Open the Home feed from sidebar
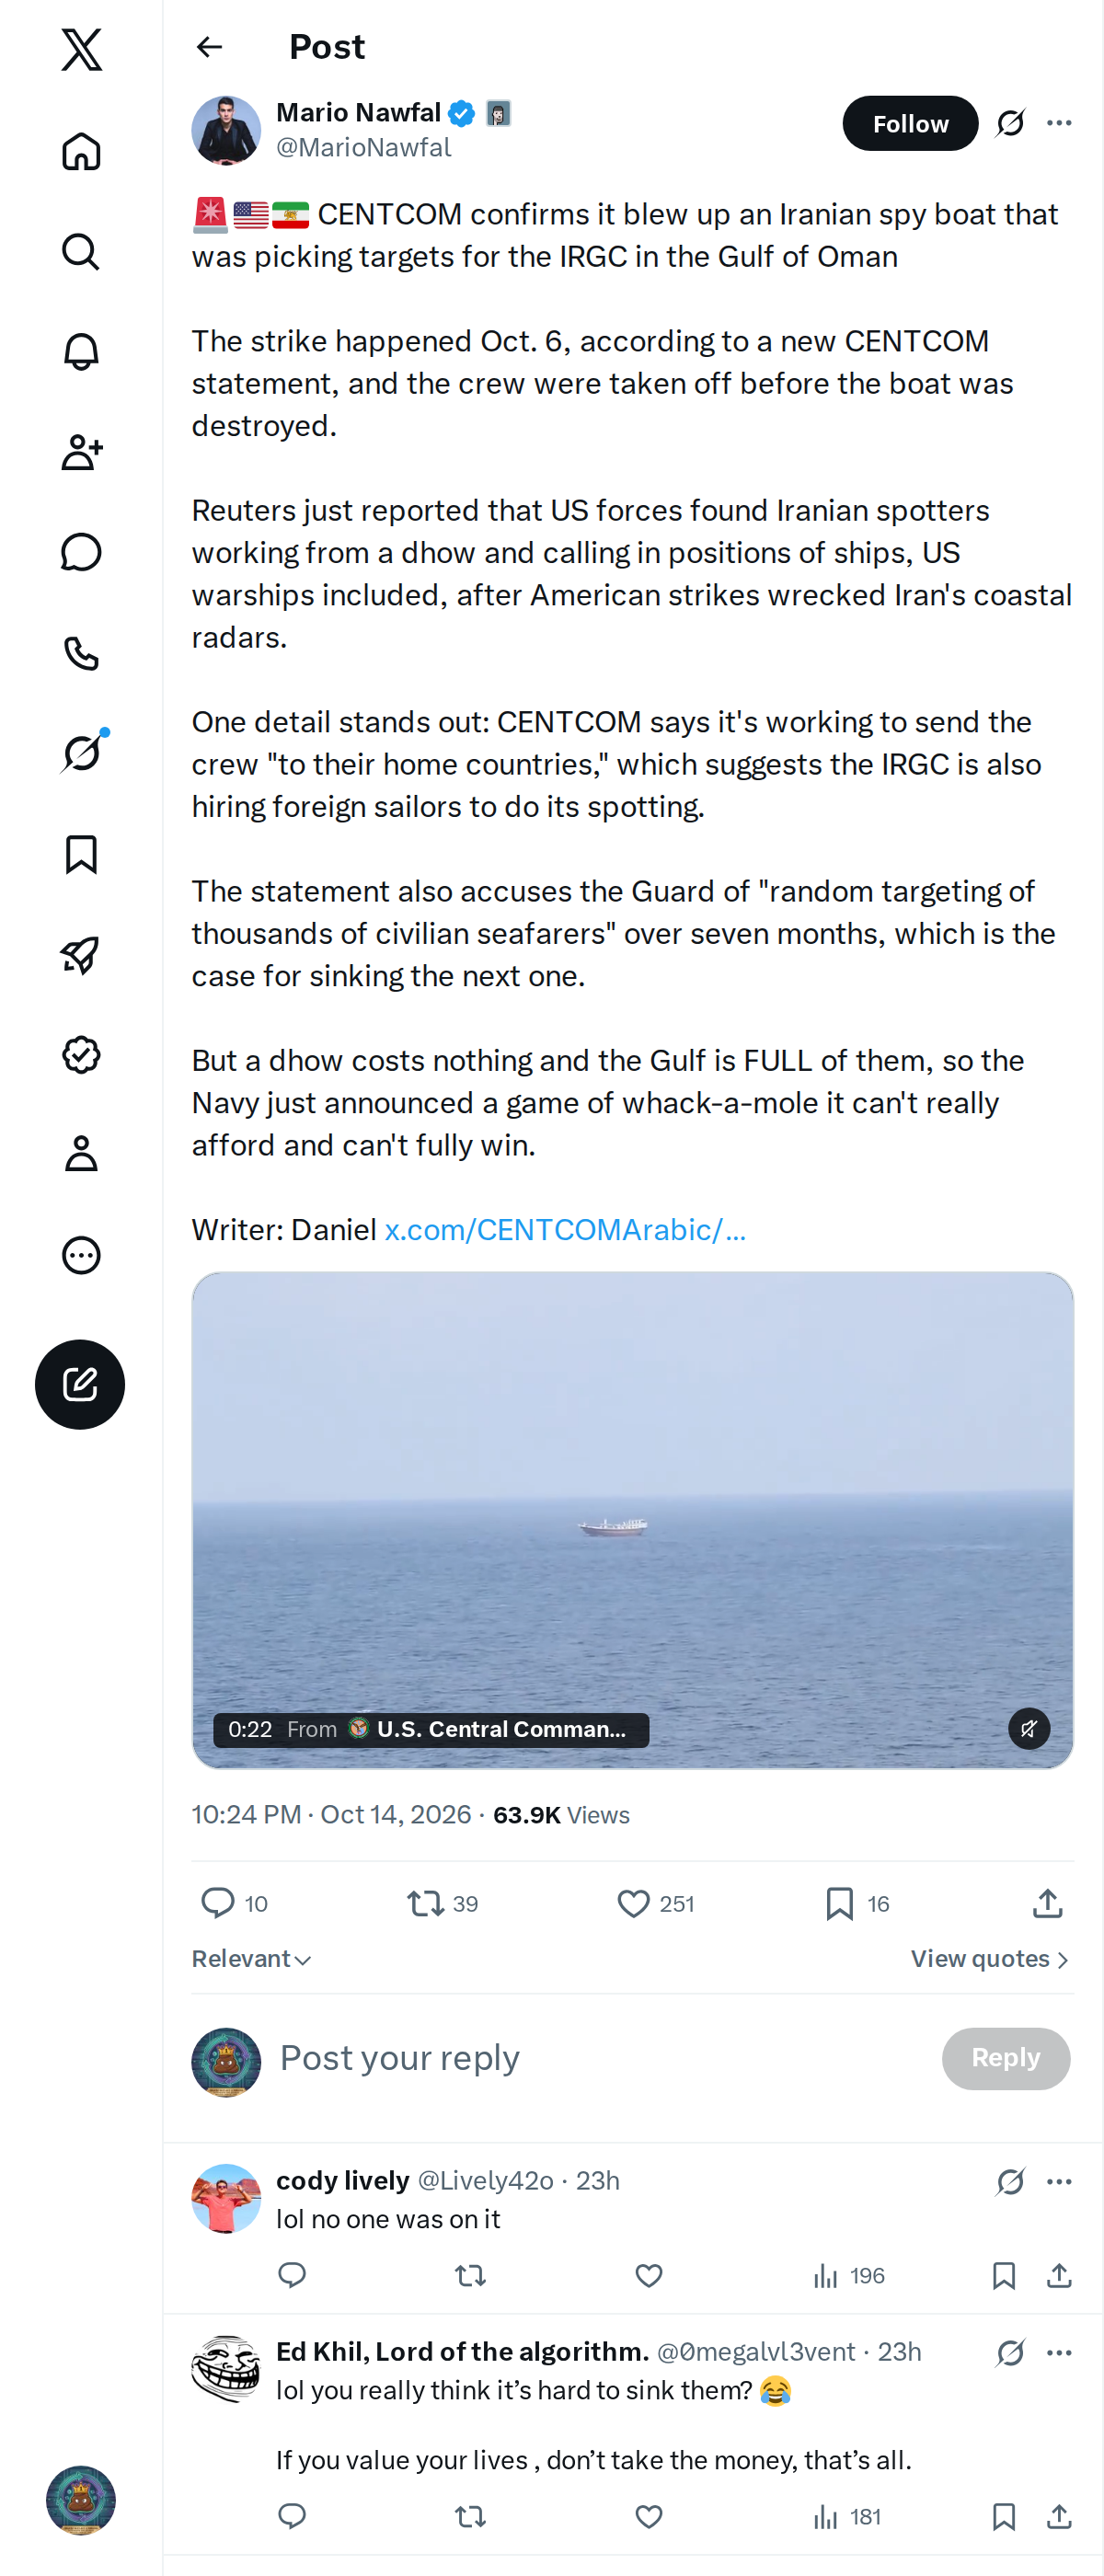The height and width of the screenshot is (2576, 1104). (x=81, y=151)
